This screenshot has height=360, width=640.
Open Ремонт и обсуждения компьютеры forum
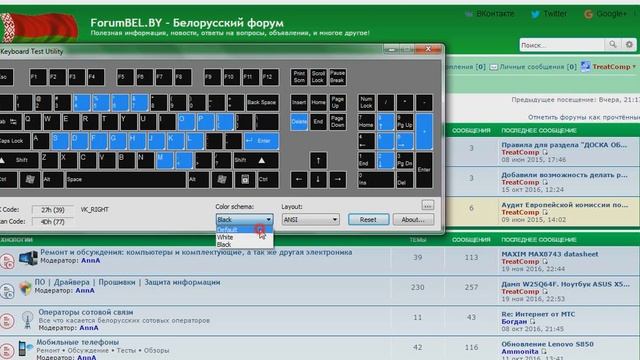(x=196, y=252)
